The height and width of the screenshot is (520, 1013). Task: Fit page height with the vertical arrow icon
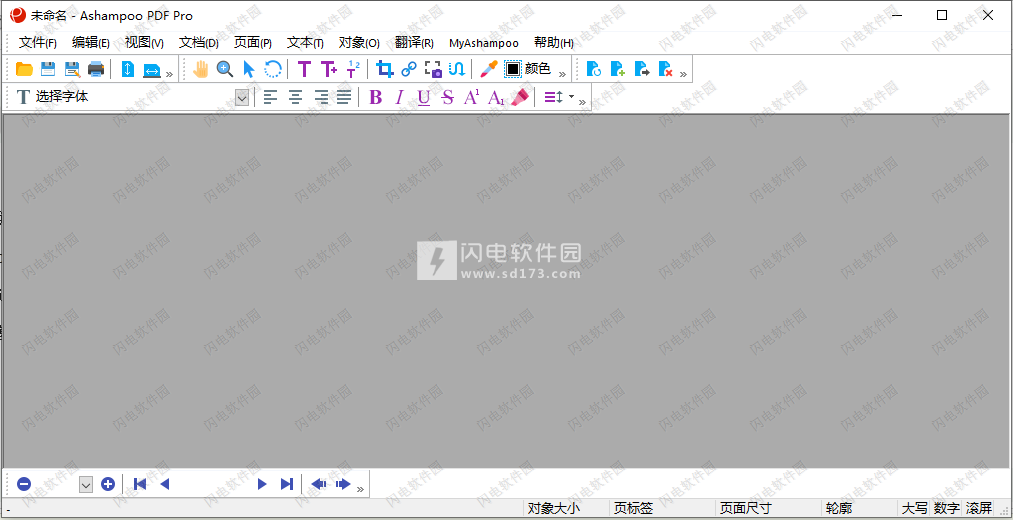128,69
